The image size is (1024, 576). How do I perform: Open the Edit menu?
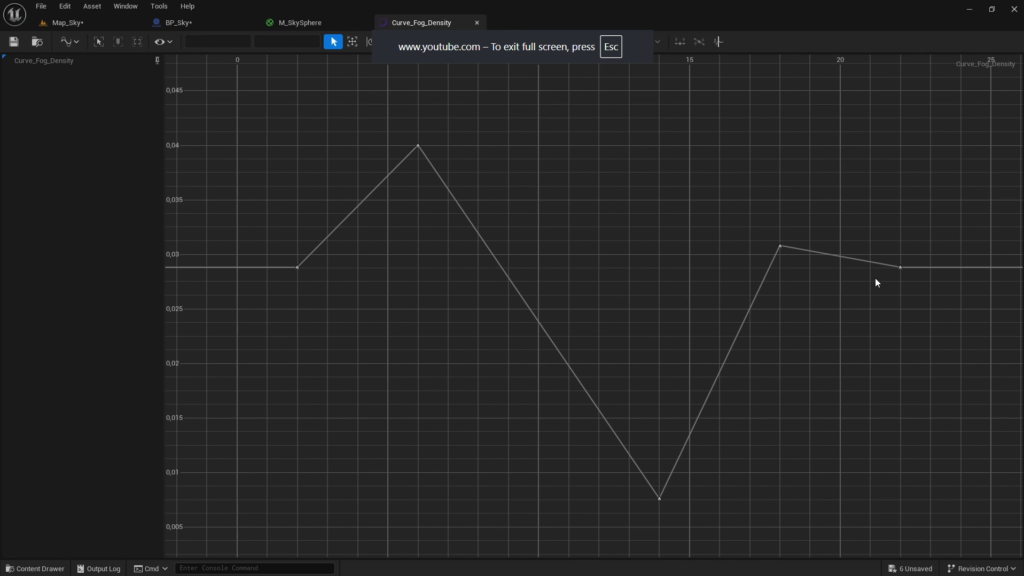tap(65, 7)
